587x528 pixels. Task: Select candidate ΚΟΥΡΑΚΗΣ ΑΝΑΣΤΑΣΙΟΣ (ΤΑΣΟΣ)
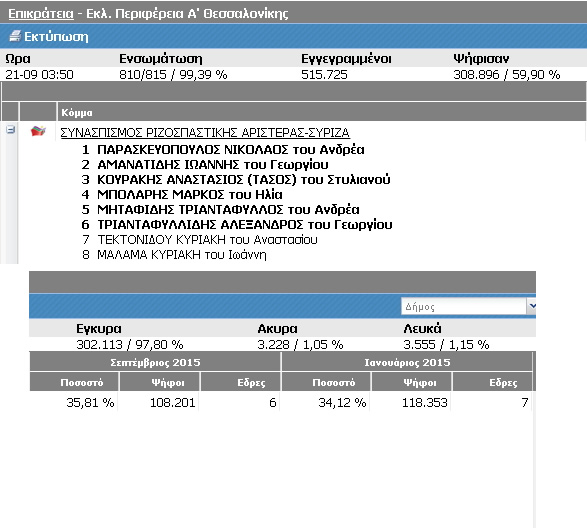click(x=197, y=179)
